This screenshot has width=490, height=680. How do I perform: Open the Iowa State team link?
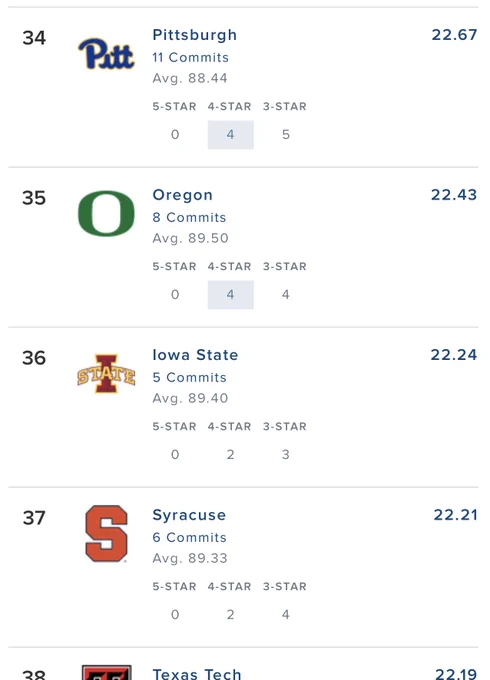195,355
